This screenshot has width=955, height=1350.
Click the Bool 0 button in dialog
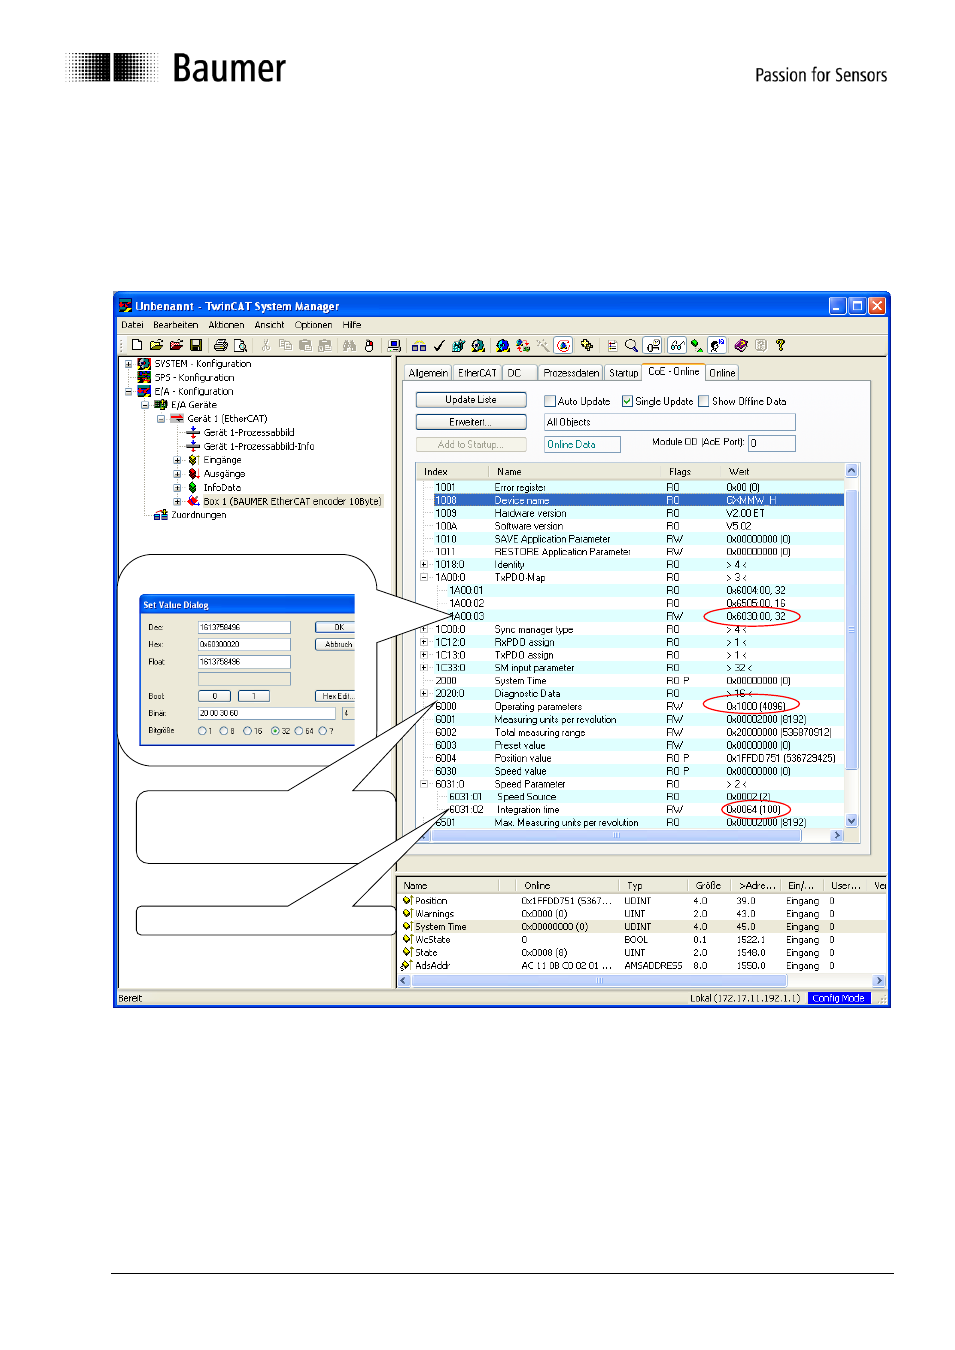pyautogui.click(x=214, y=696)
